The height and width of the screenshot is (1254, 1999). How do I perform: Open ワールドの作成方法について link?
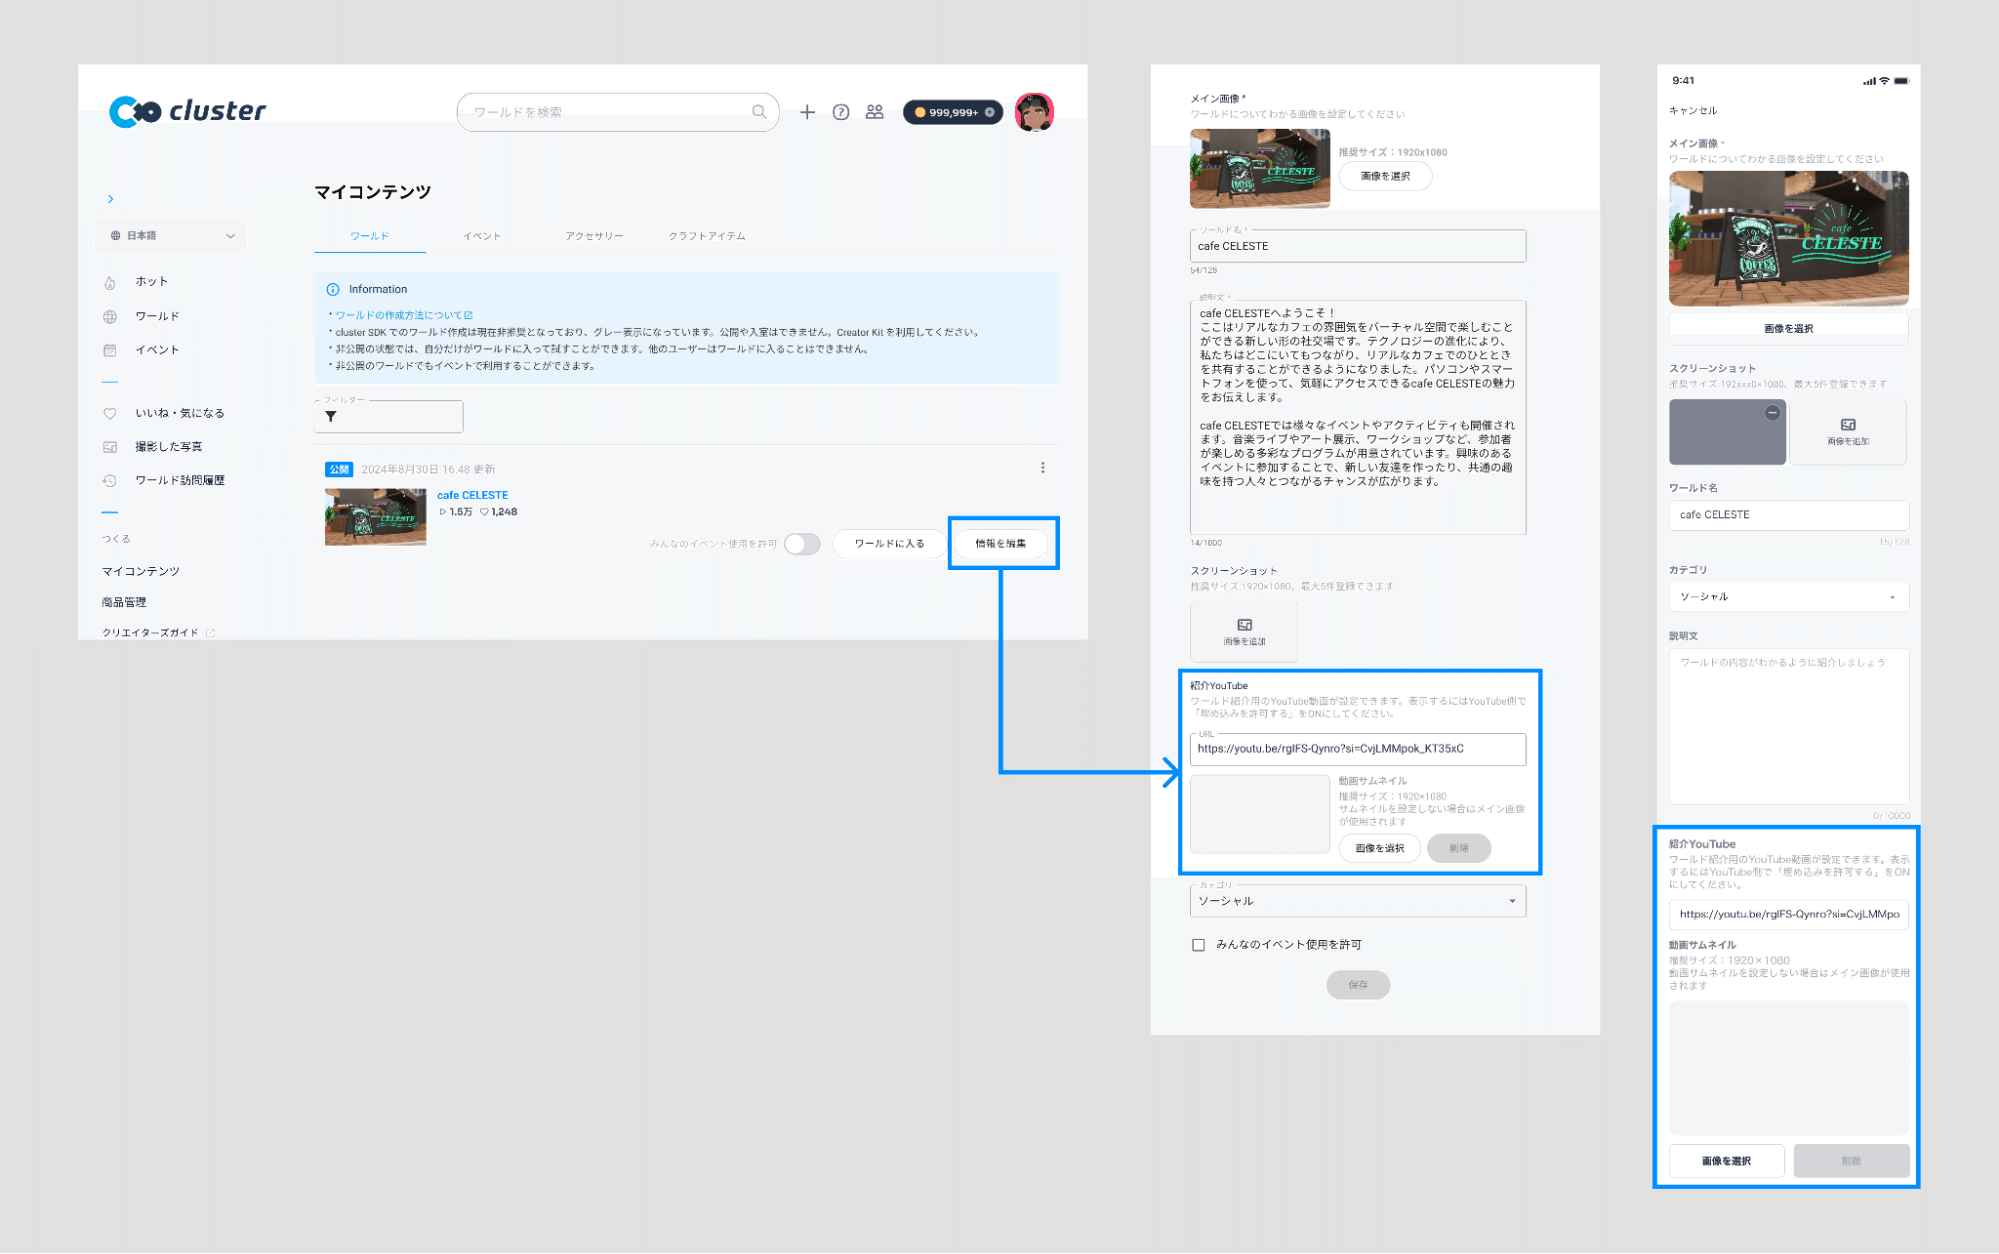tap(402, 315)
